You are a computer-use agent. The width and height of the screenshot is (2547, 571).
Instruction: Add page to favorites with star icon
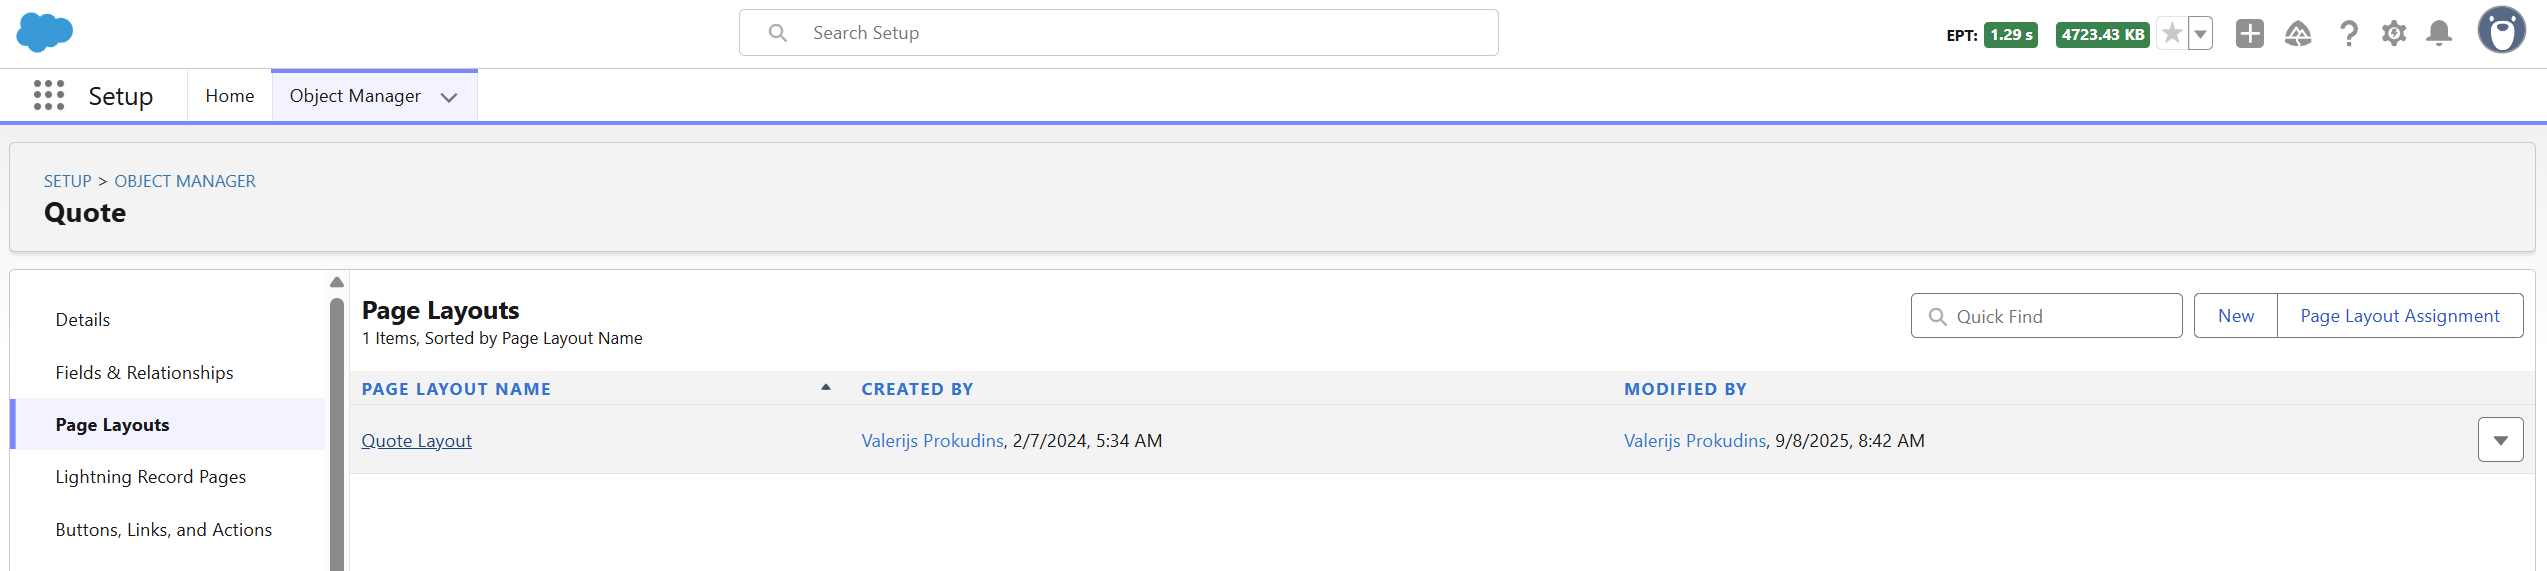(2171, 34)
